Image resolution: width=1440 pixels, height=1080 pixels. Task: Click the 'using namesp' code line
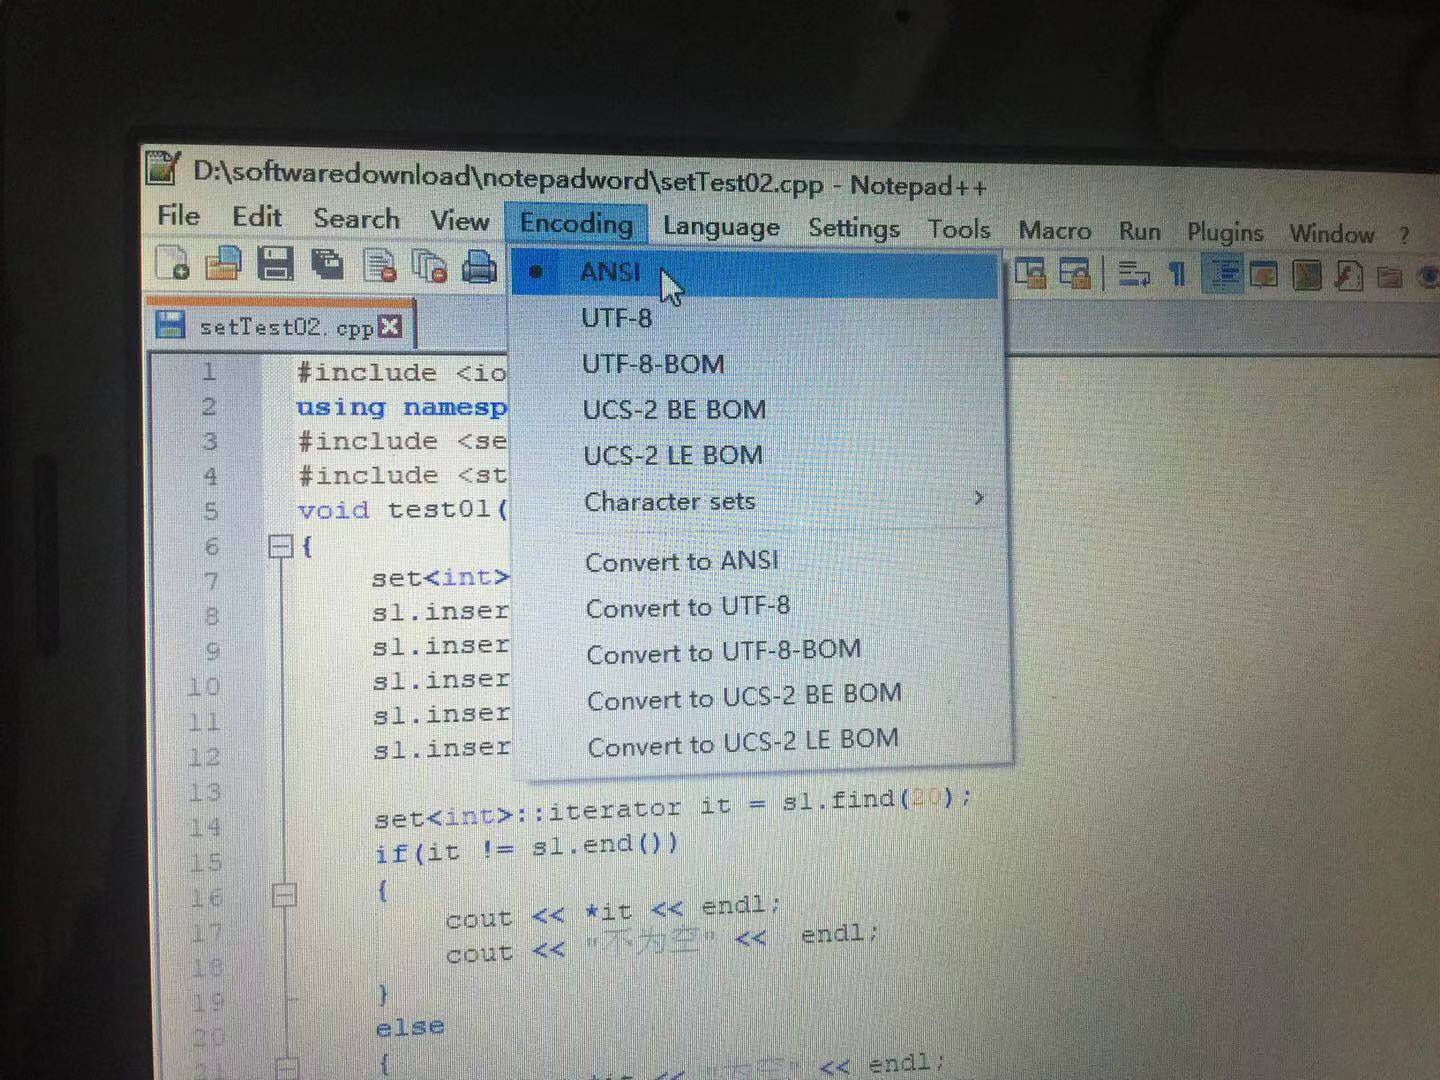pyautogui.click(x=402, y=407)
